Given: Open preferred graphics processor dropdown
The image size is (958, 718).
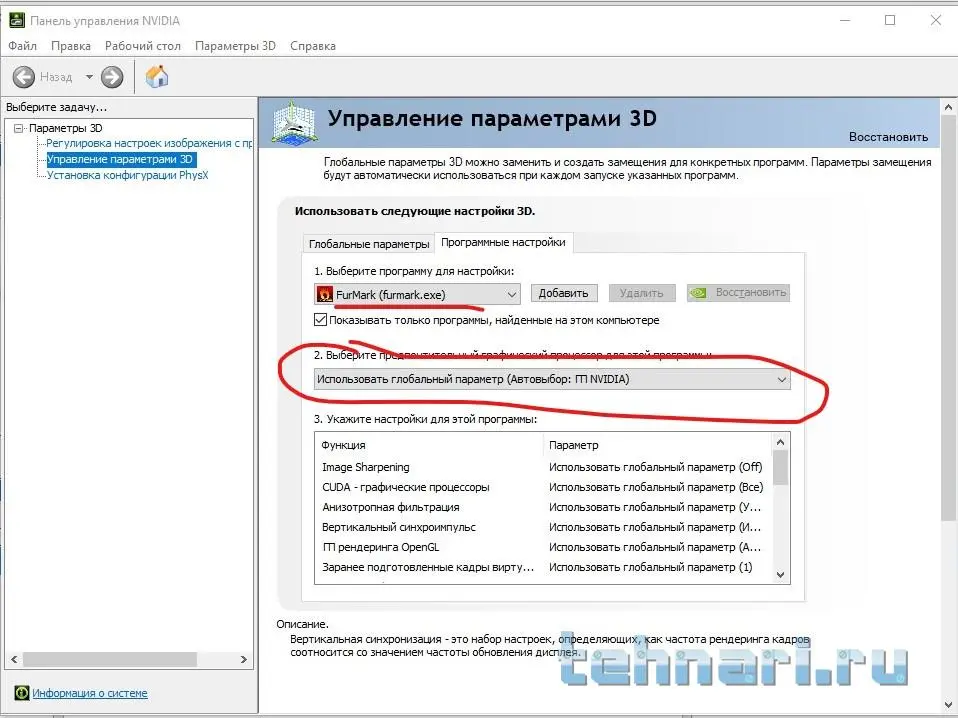Looking at the screenshot, I should [552, 379].
